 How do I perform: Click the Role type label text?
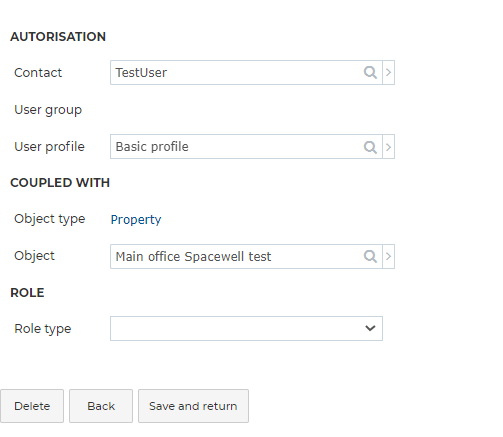(x=43, y=329)
